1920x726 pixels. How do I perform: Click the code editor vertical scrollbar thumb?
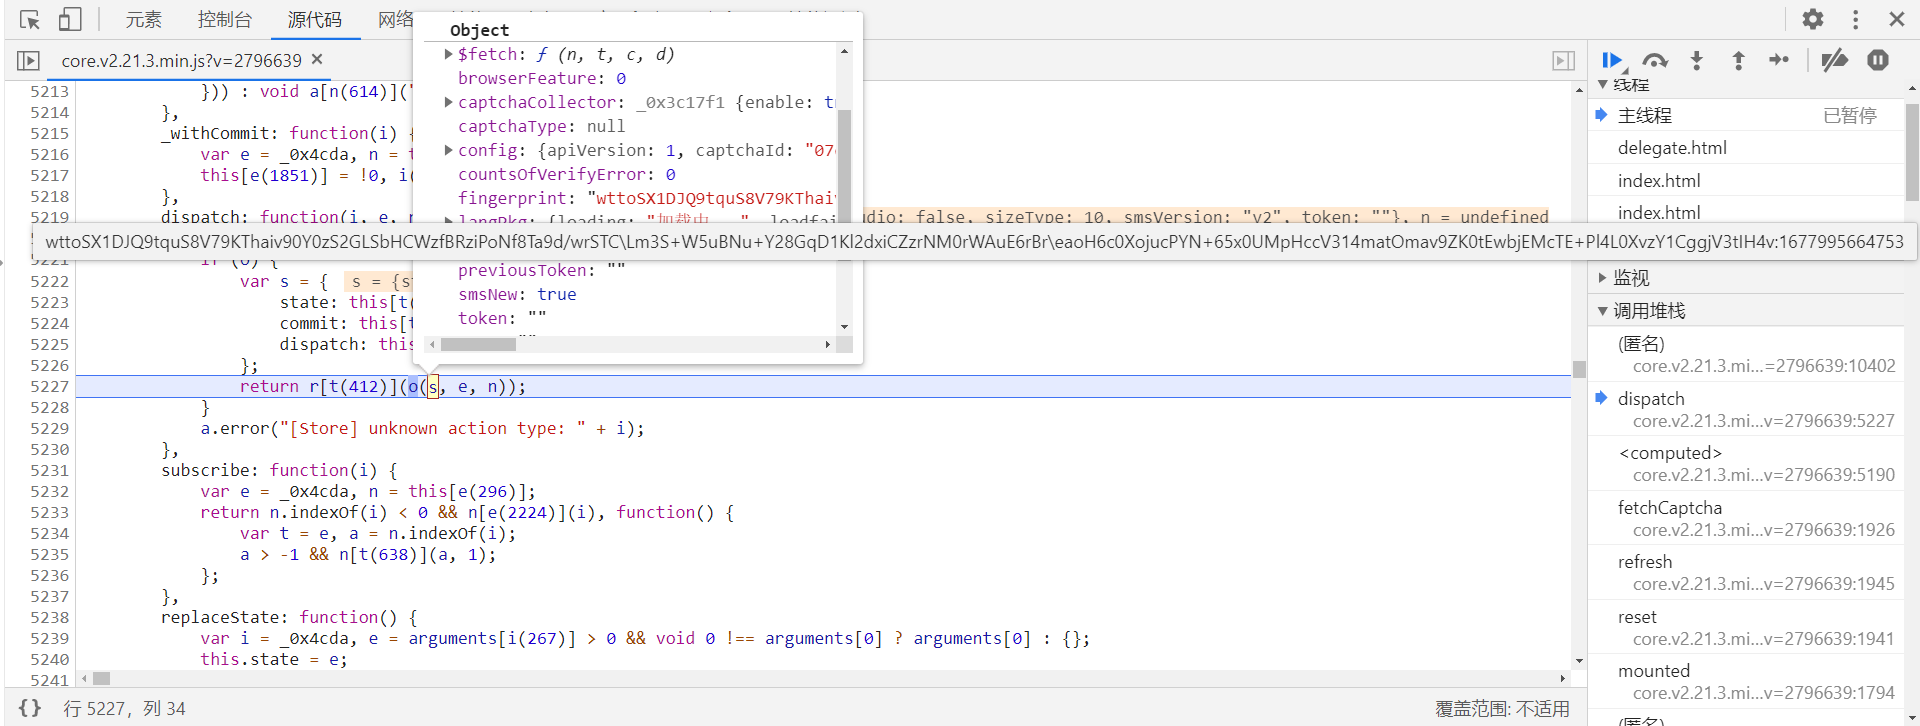click(x=1579, y=369)
